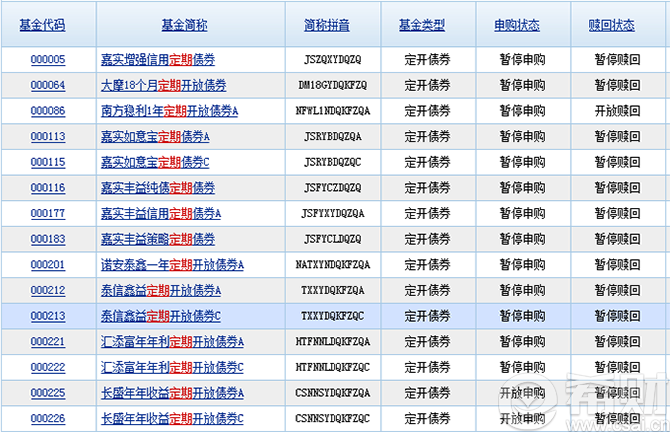Select pinyin cell DM18GYDQKFZQ
The width and height of the screenshot is (670, 432).
coord(332,85)
